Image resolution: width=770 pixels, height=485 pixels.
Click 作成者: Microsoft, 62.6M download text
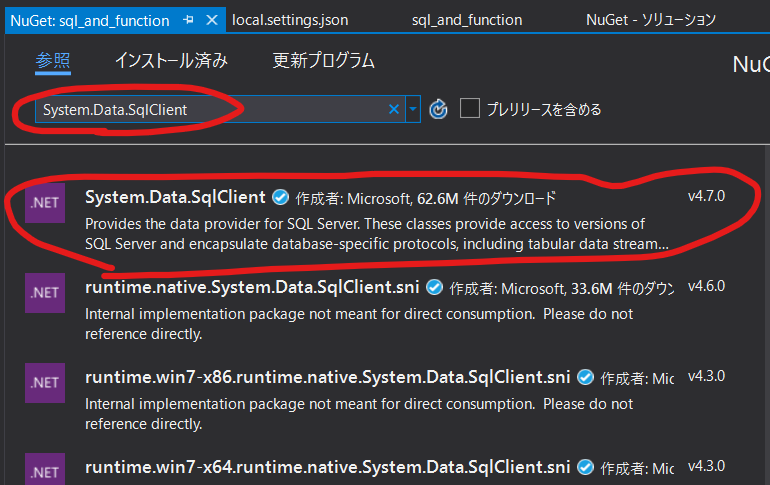tap(426, 198)
